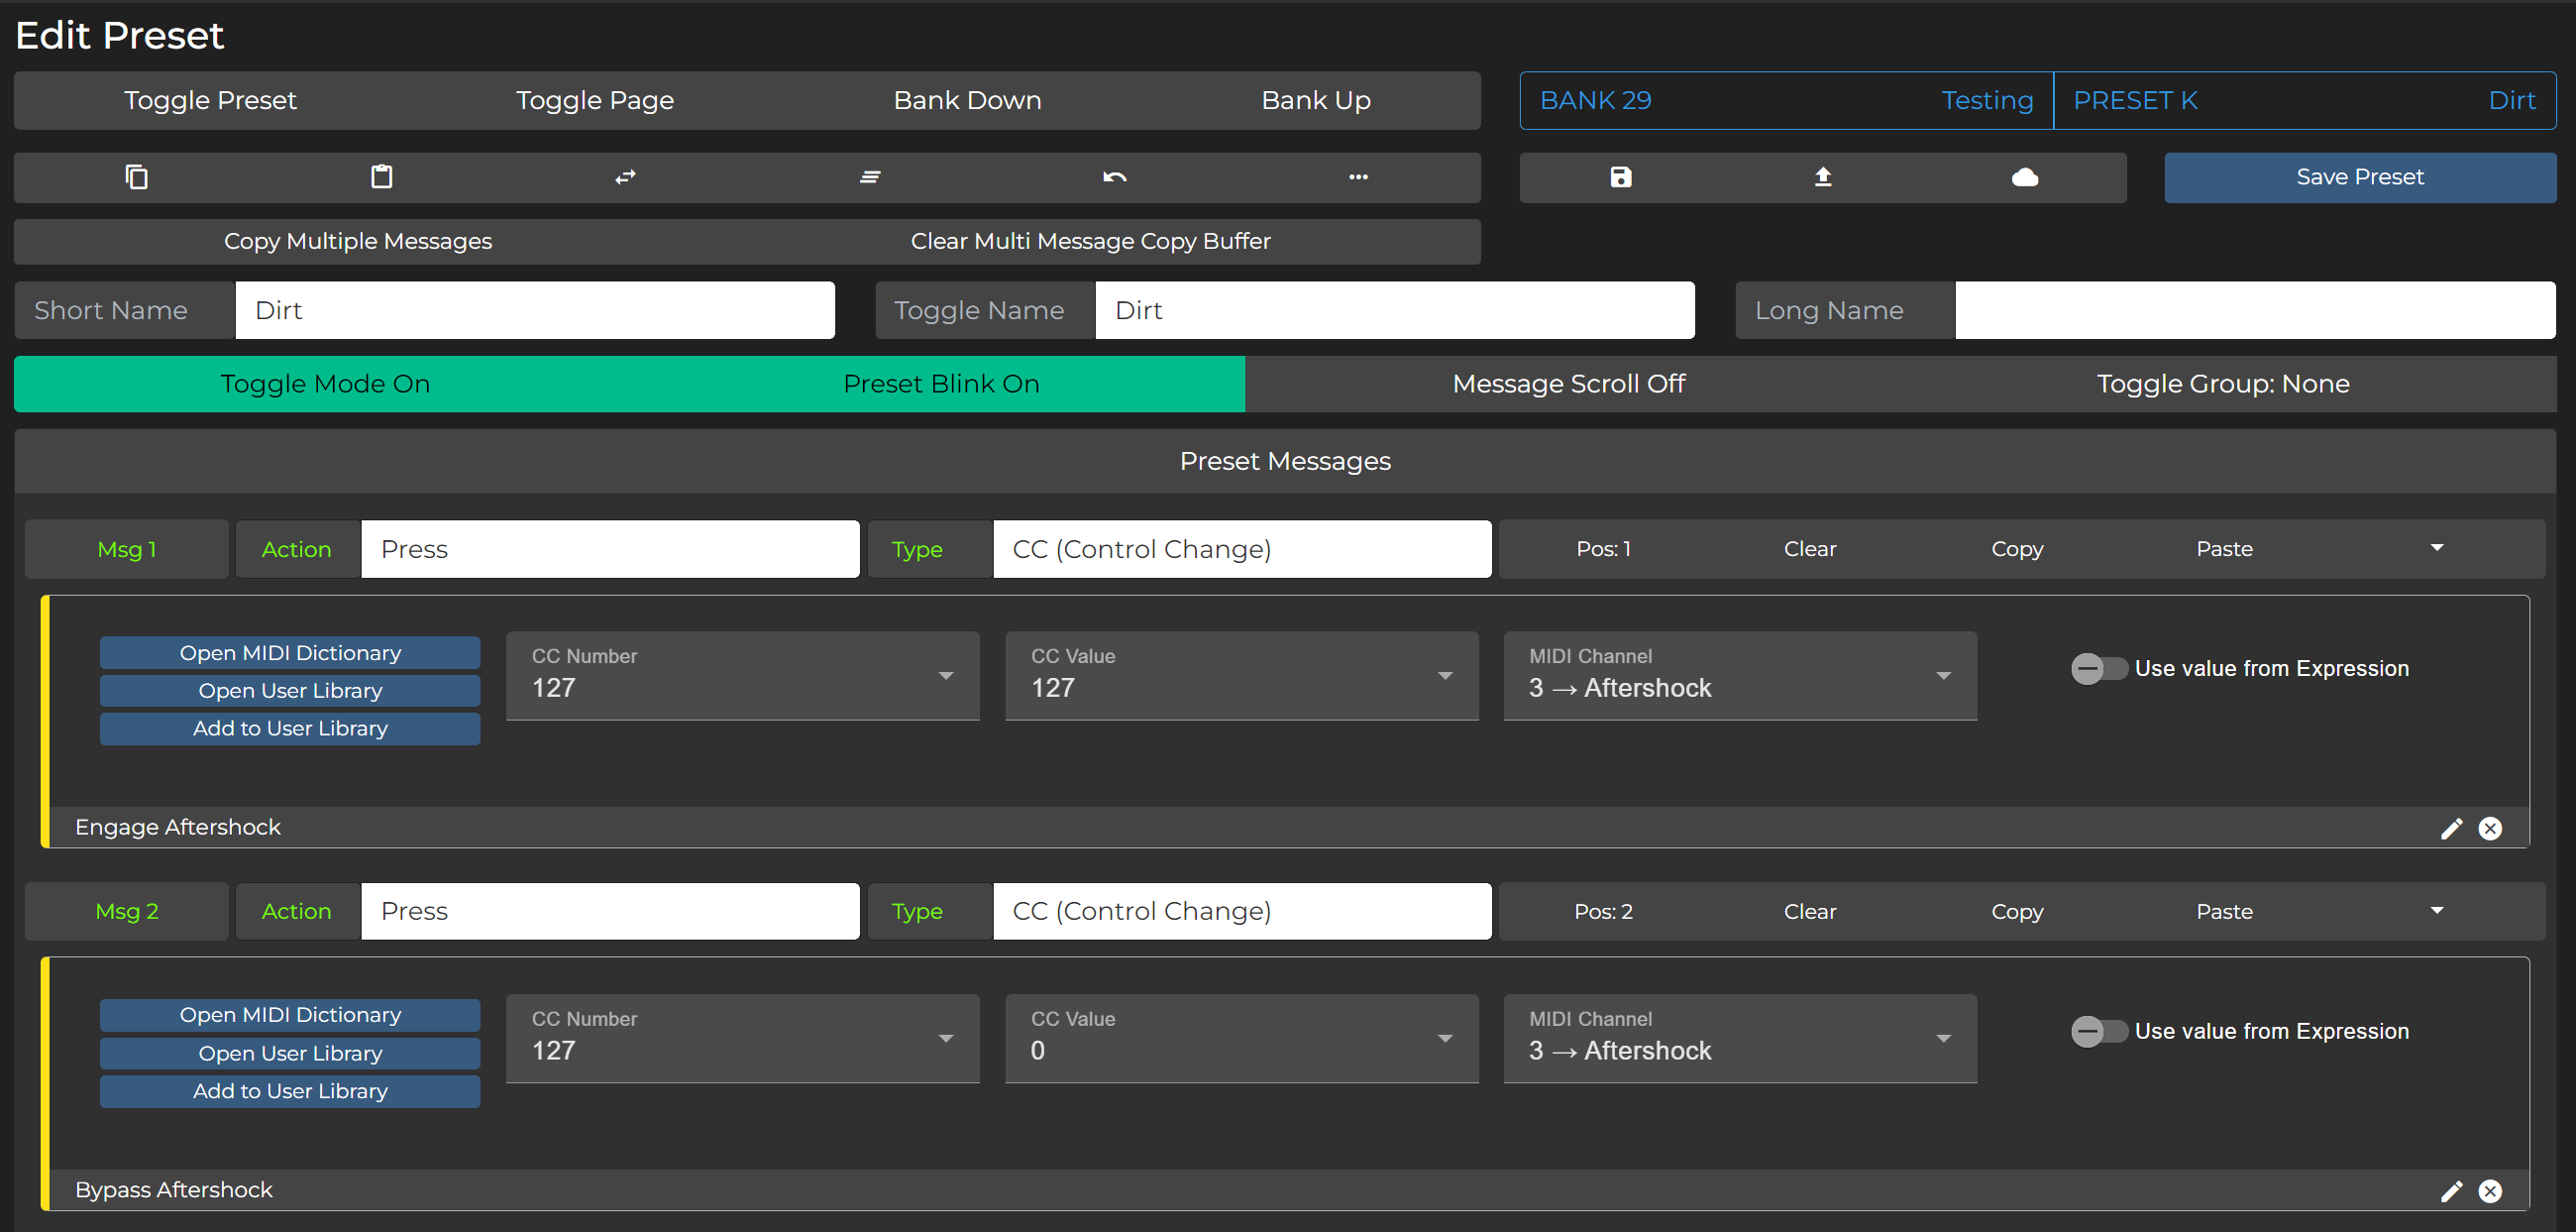Remove the Bypass Aftershock message with X icon
2576x1232 pixels.
point(2490,1190)
